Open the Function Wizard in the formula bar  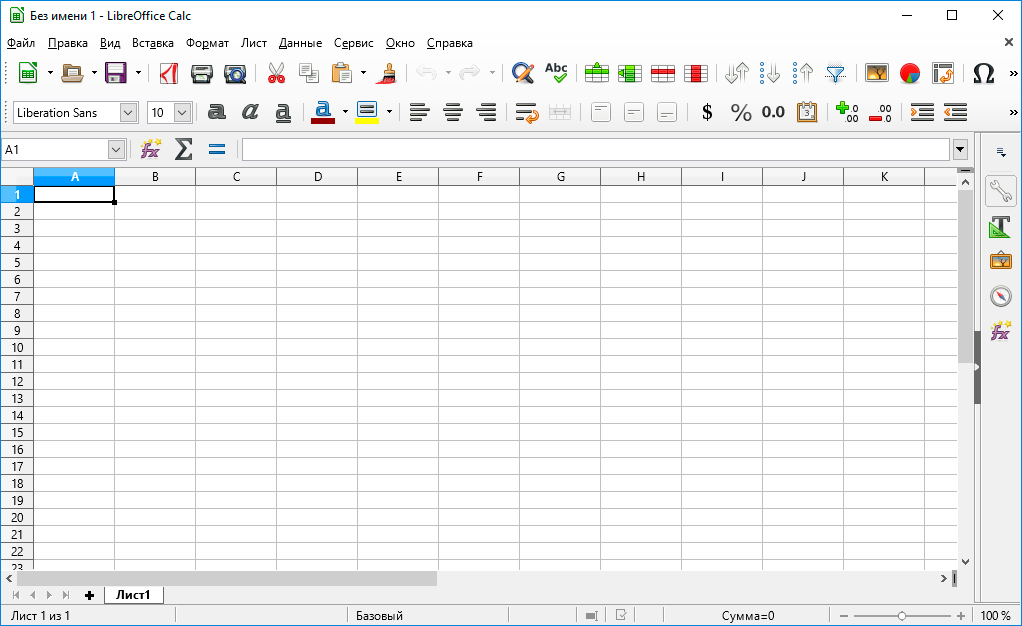tap(151, 149)
